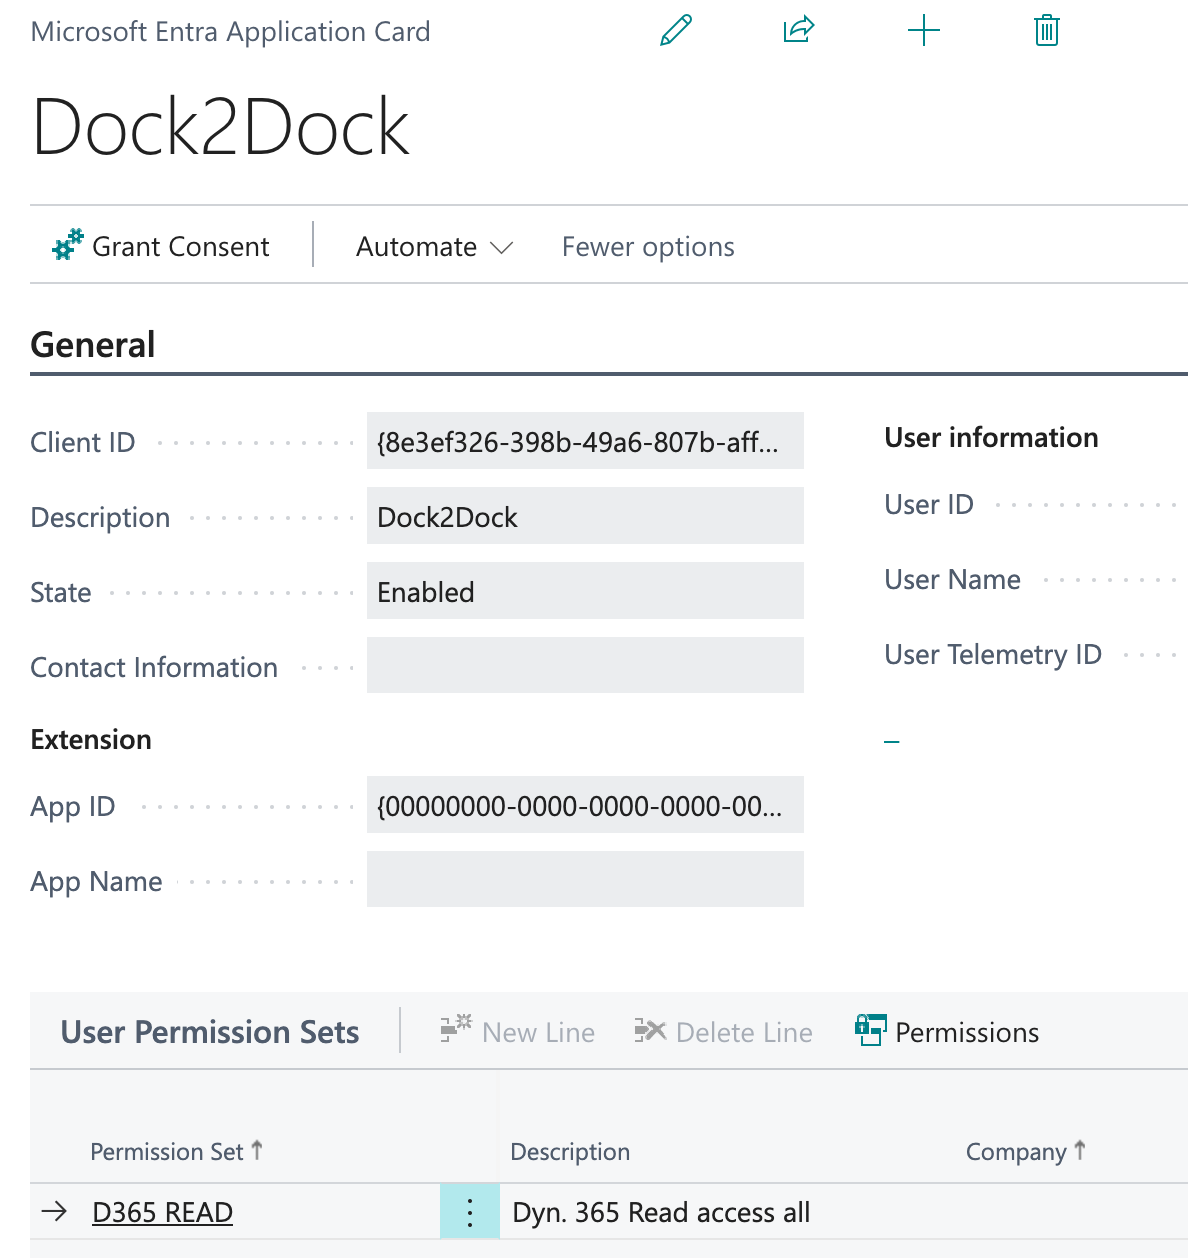Click the empty App Name field
The height and width of the screenshot is (1258, 1188).
585,879
